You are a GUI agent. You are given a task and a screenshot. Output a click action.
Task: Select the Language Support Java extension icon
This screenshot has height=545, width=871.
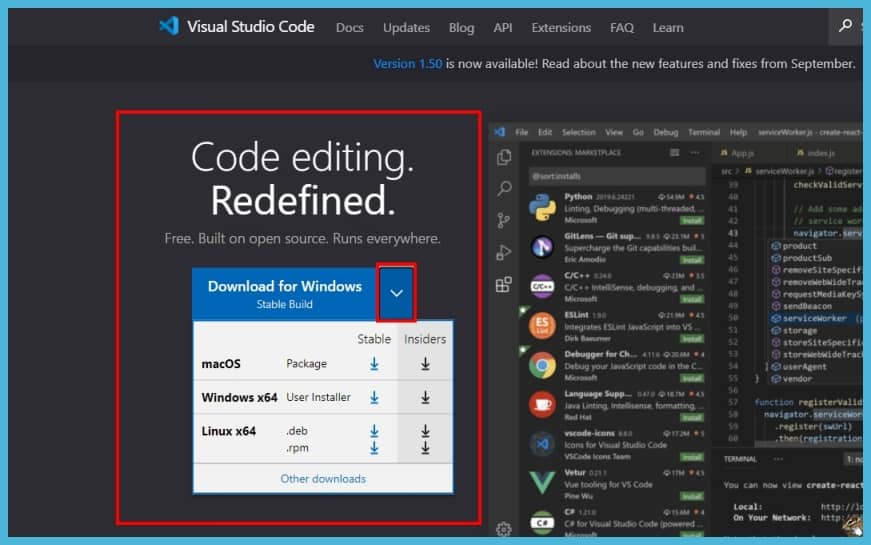(x=542, y=404)
